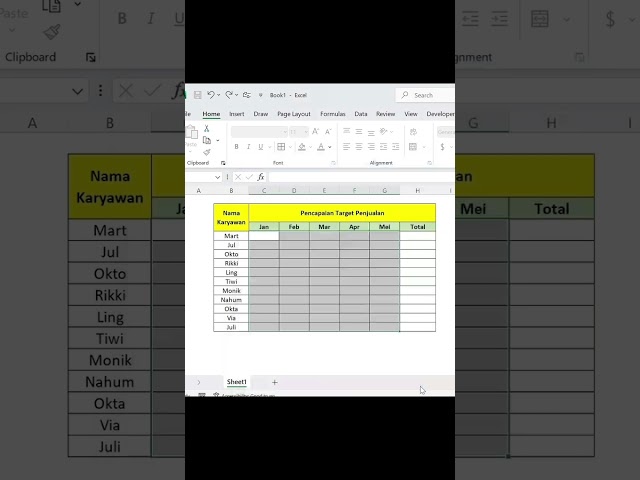Apply the yellow Fill Color bucket button
The height and width of the screenshot is (480, 640).
pyautogui.click(x=302, y=147)
